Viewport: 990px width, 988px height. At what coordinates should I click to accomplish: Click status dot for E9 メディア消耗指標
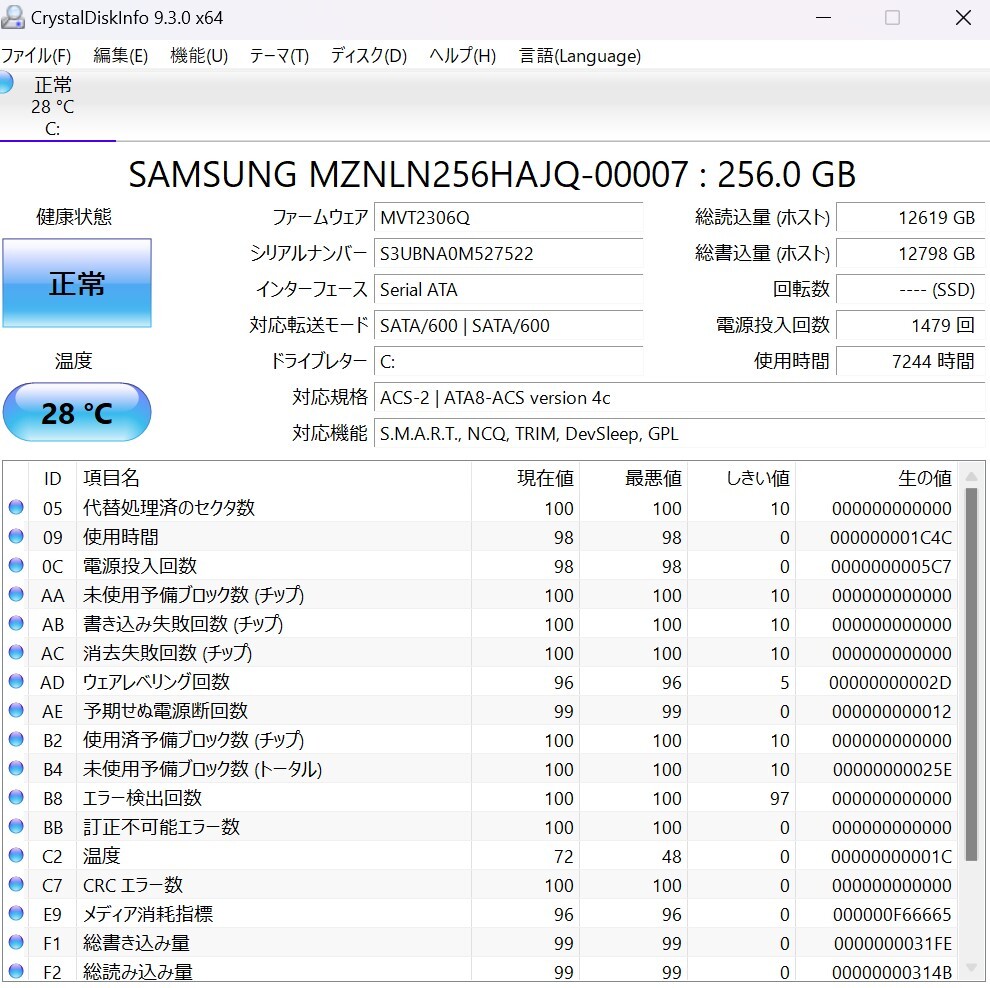pyautogui.click(x=16, y=914)
